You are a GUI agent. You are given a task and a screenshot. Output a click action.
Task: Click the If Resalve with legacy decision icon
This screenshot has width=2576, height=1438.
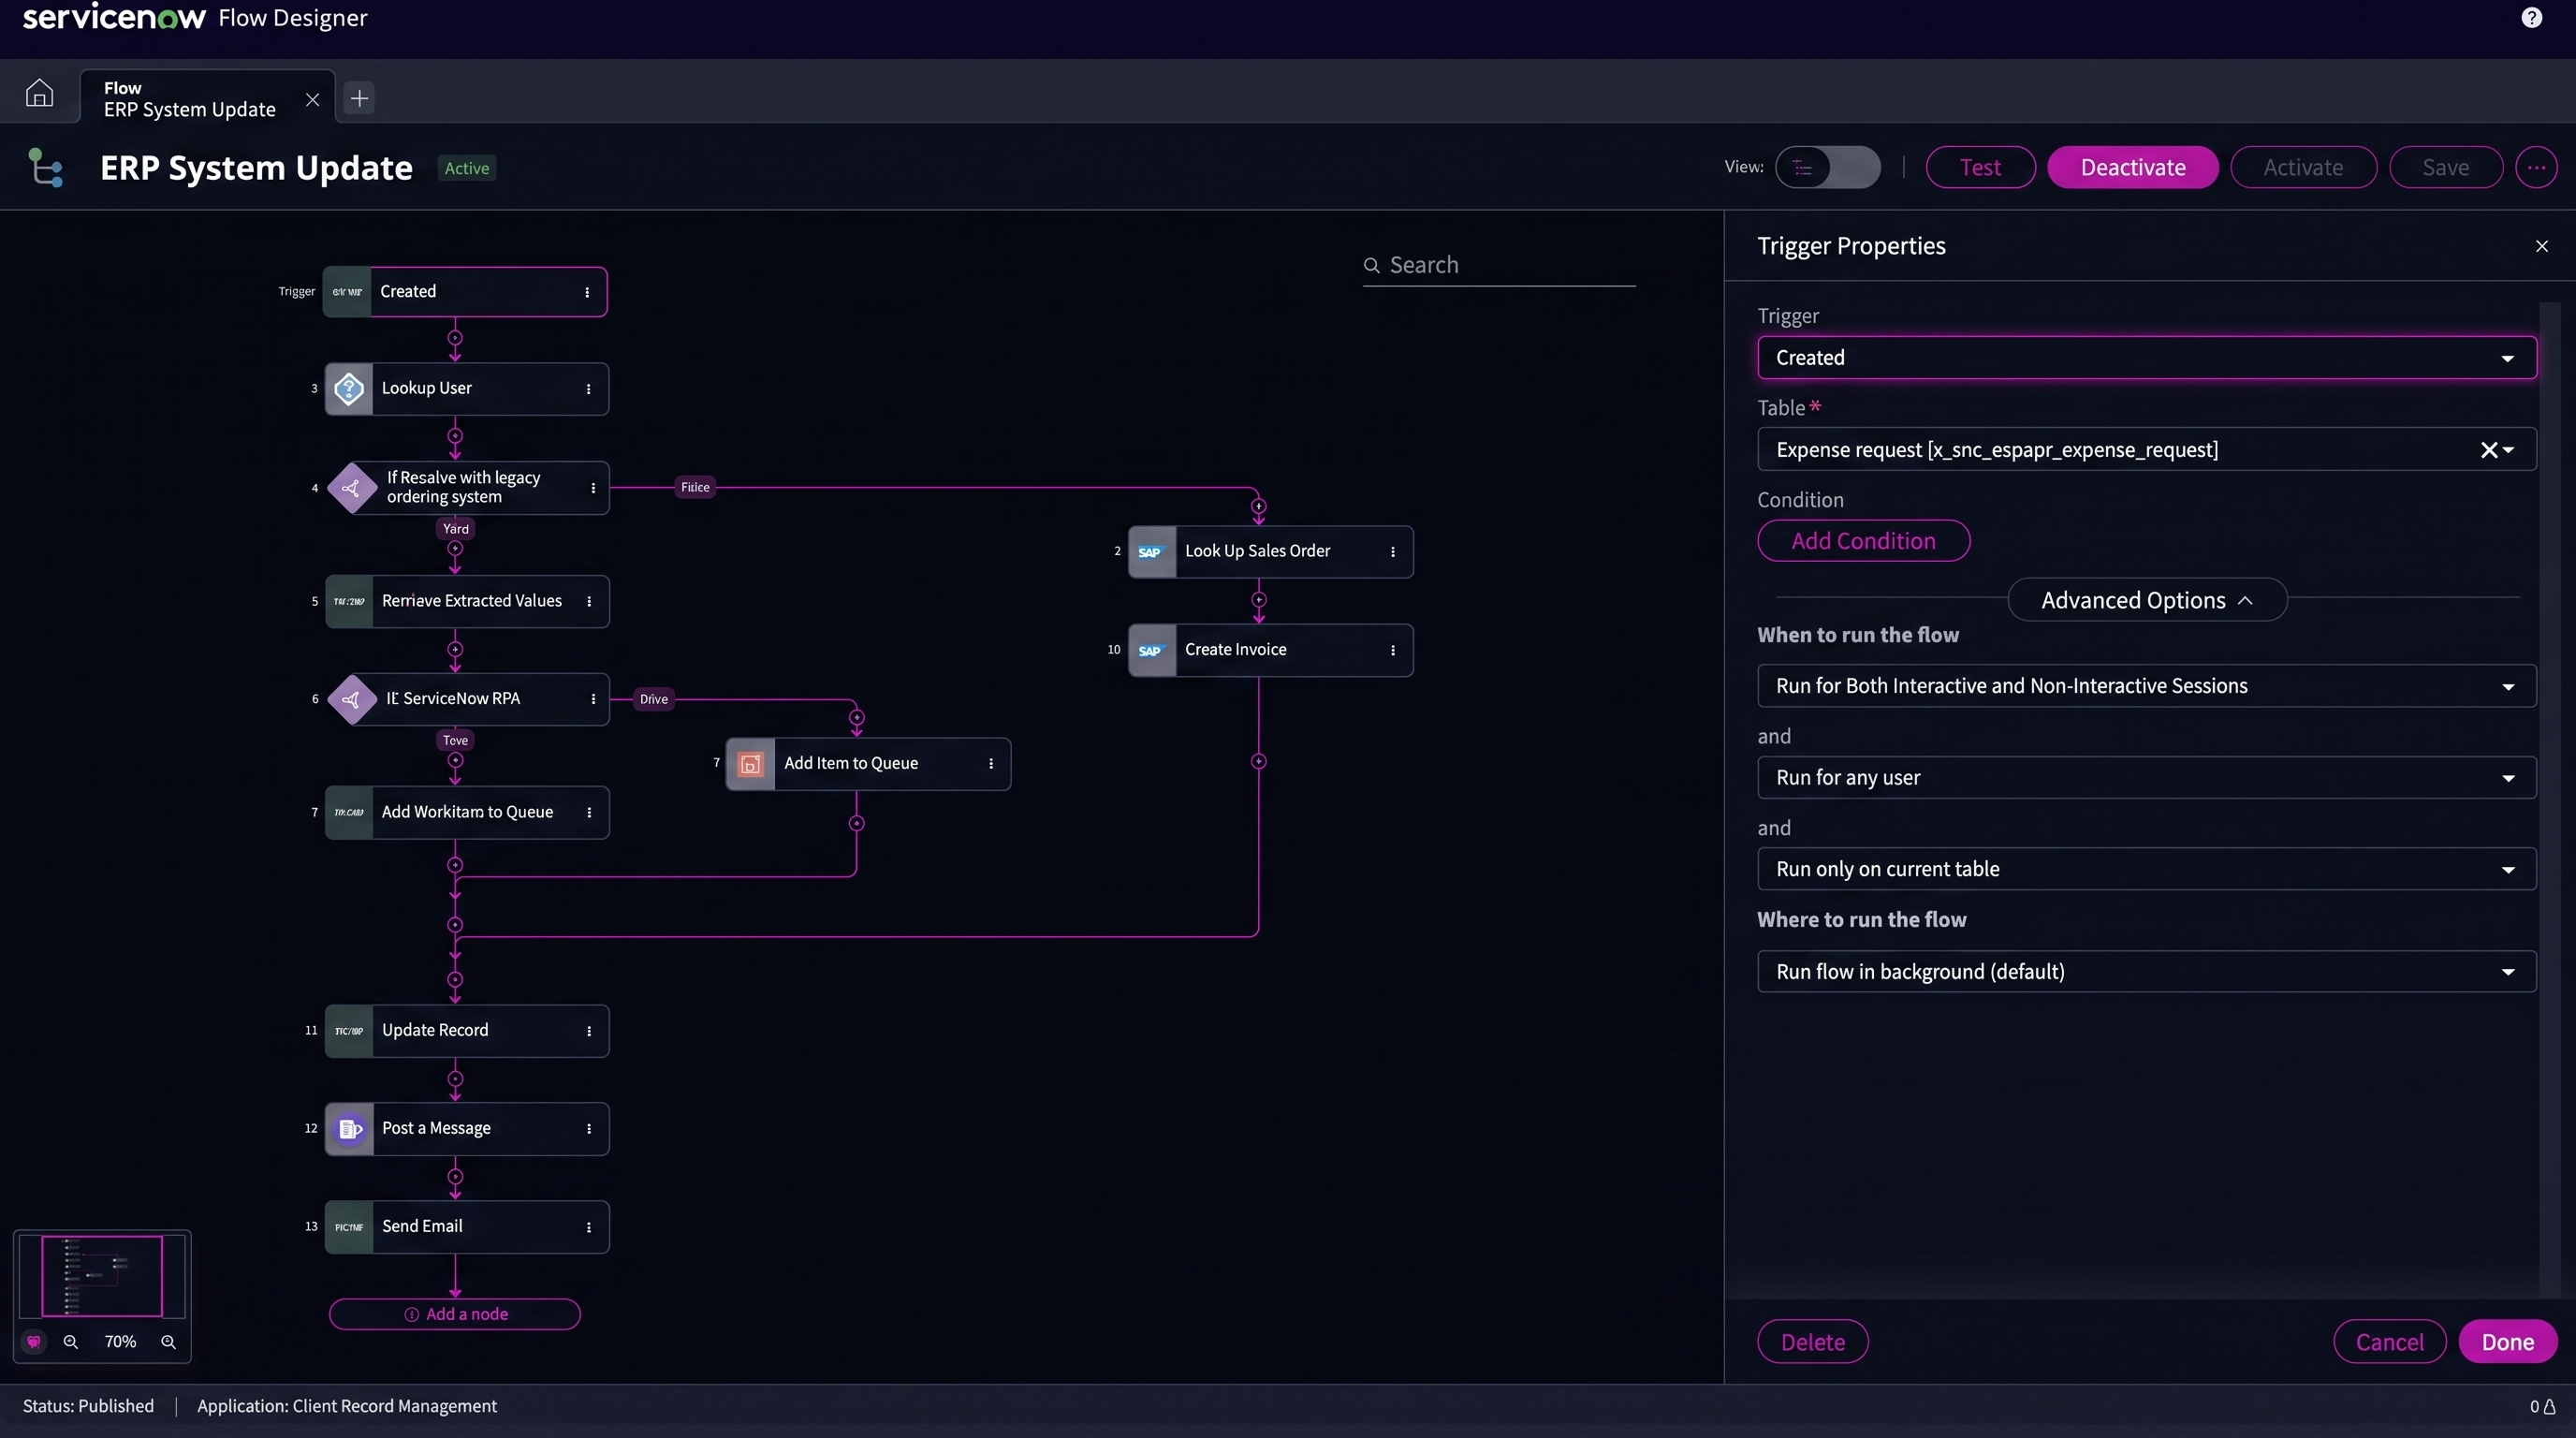pyautogui.click(x=351, y=488)
